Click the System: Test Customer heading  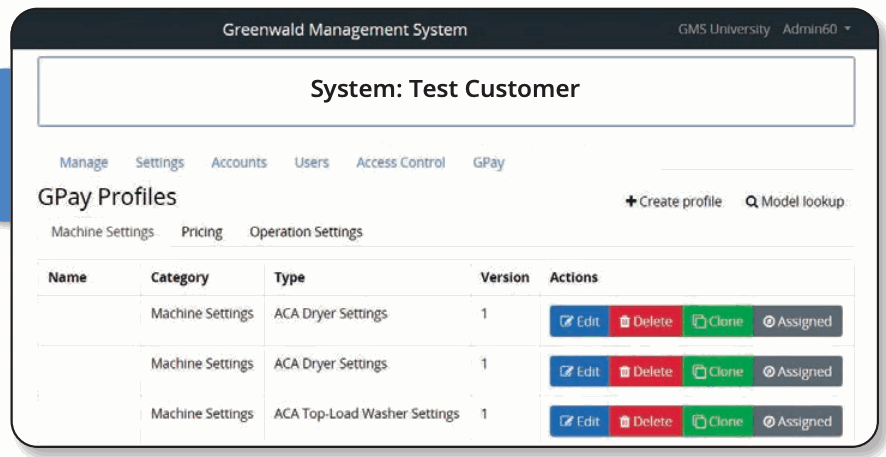[x=445, y=89]
